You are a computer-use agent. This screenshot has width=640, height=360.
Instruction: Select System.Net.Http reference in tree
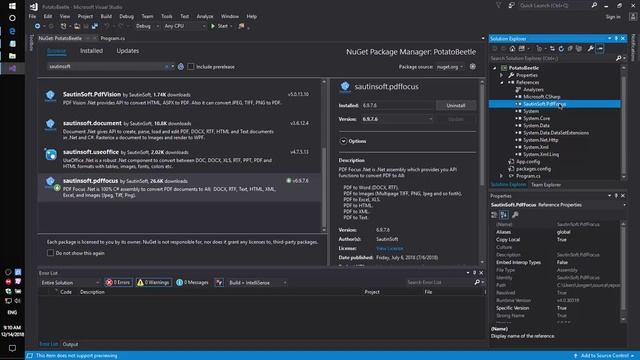[x=541, y=140]
